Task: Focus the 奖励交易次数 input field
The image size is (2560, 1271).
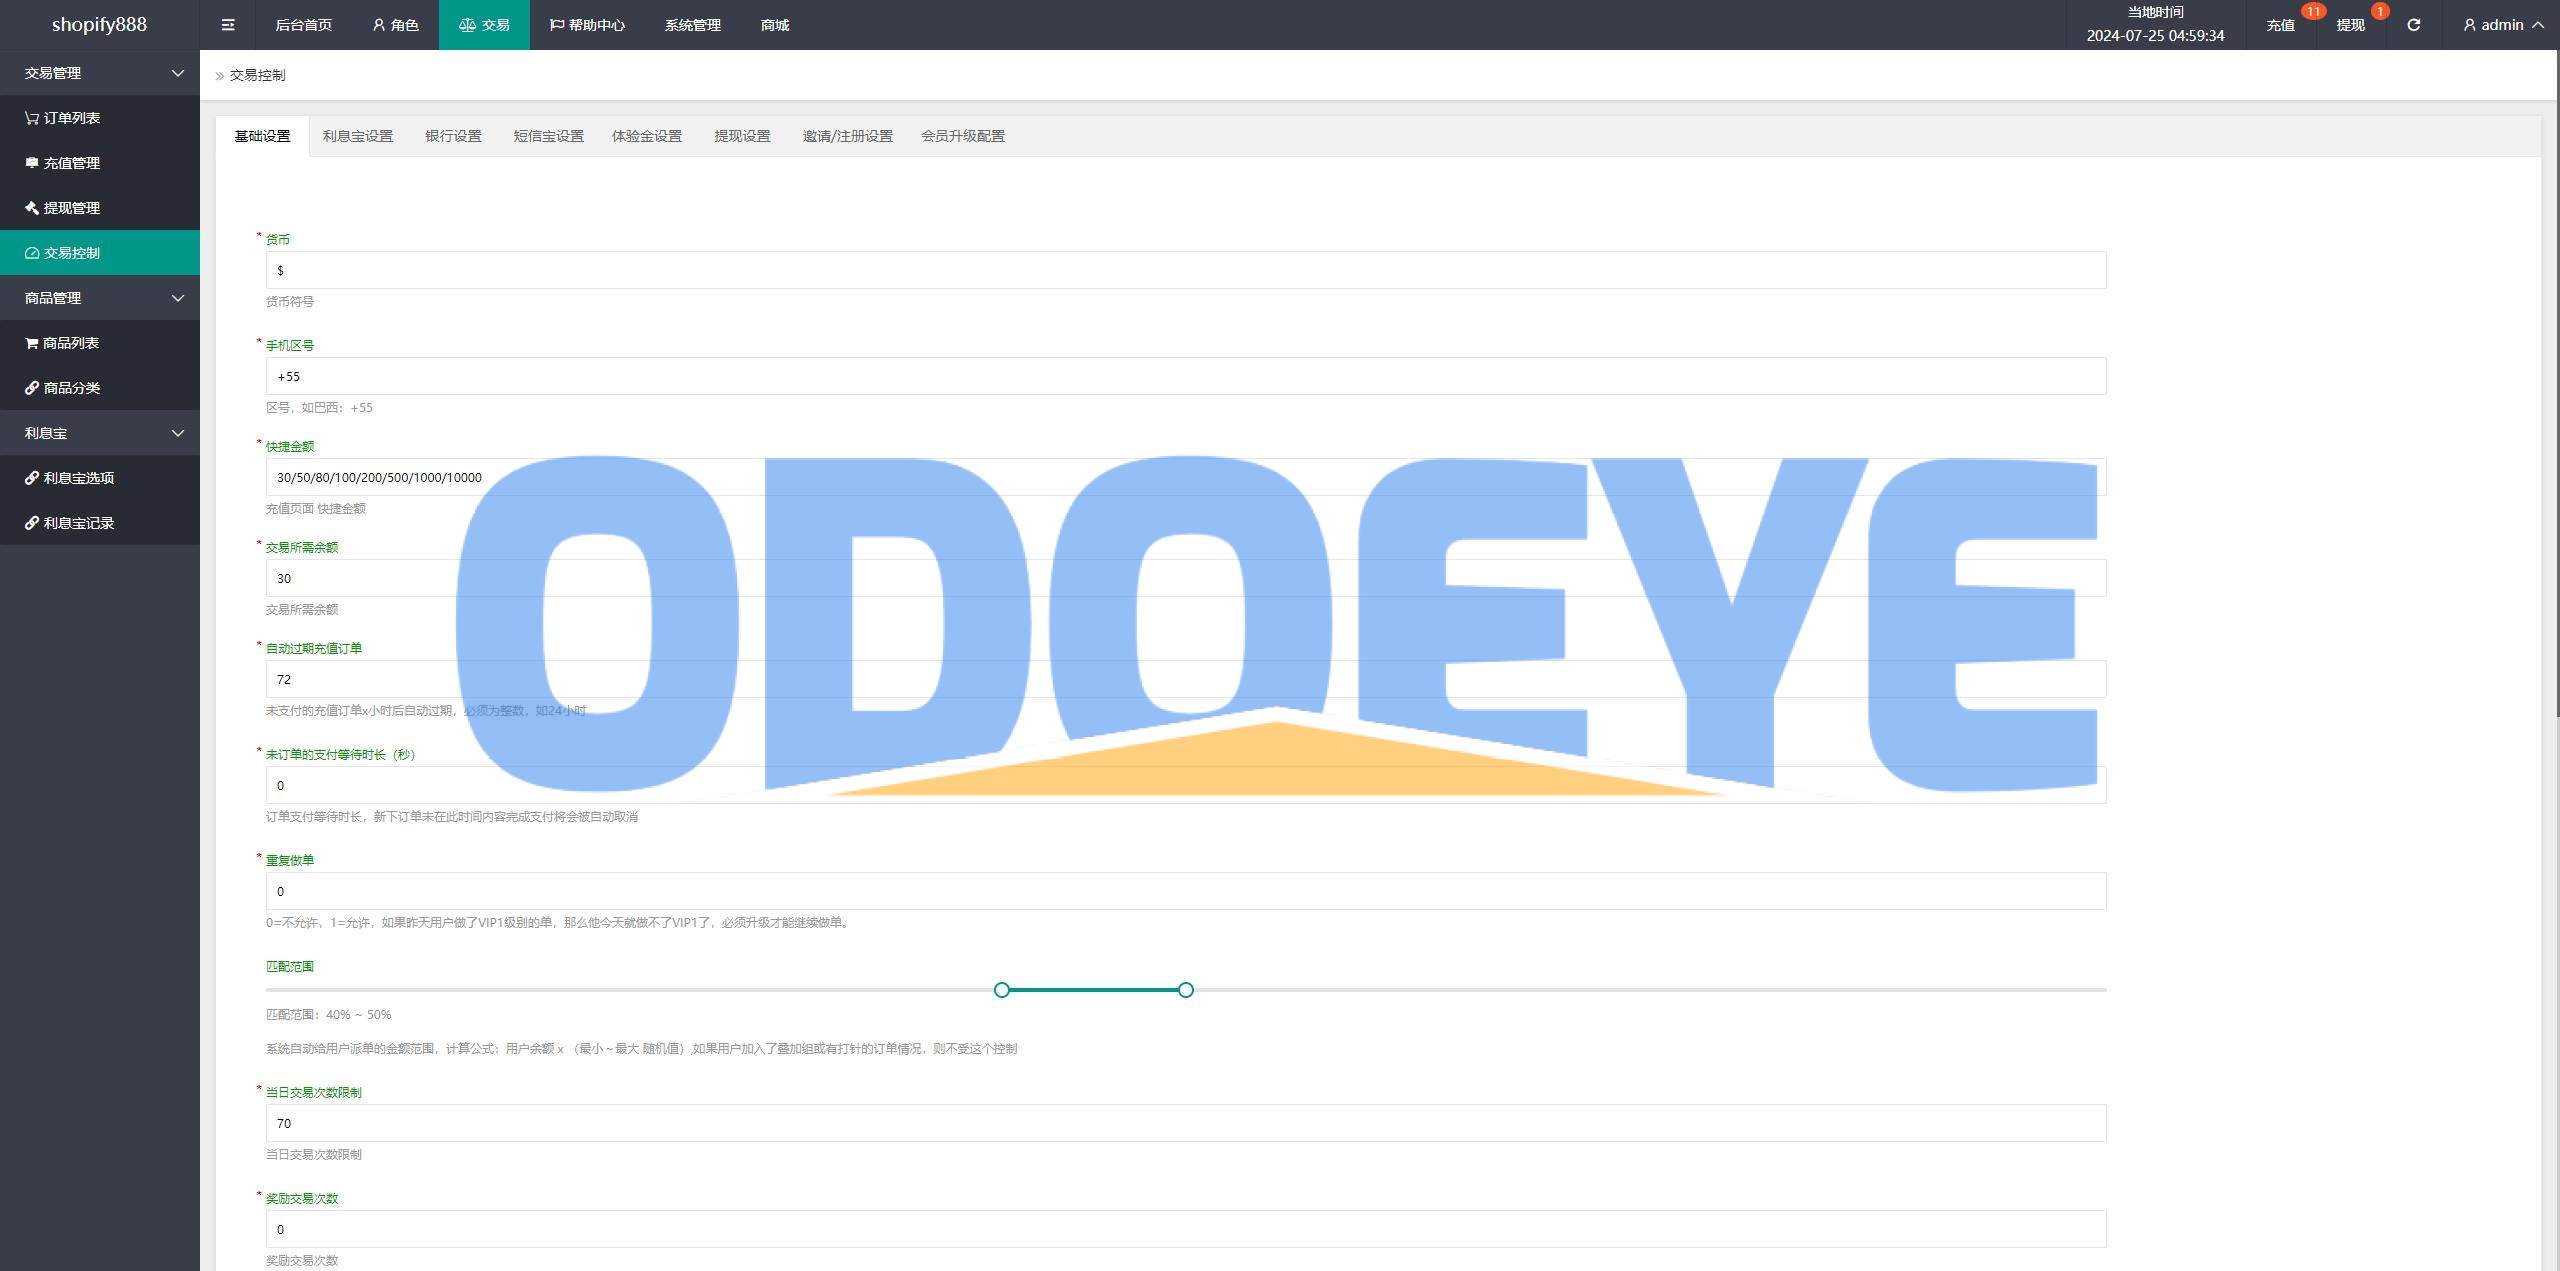Action: 1186,1229
